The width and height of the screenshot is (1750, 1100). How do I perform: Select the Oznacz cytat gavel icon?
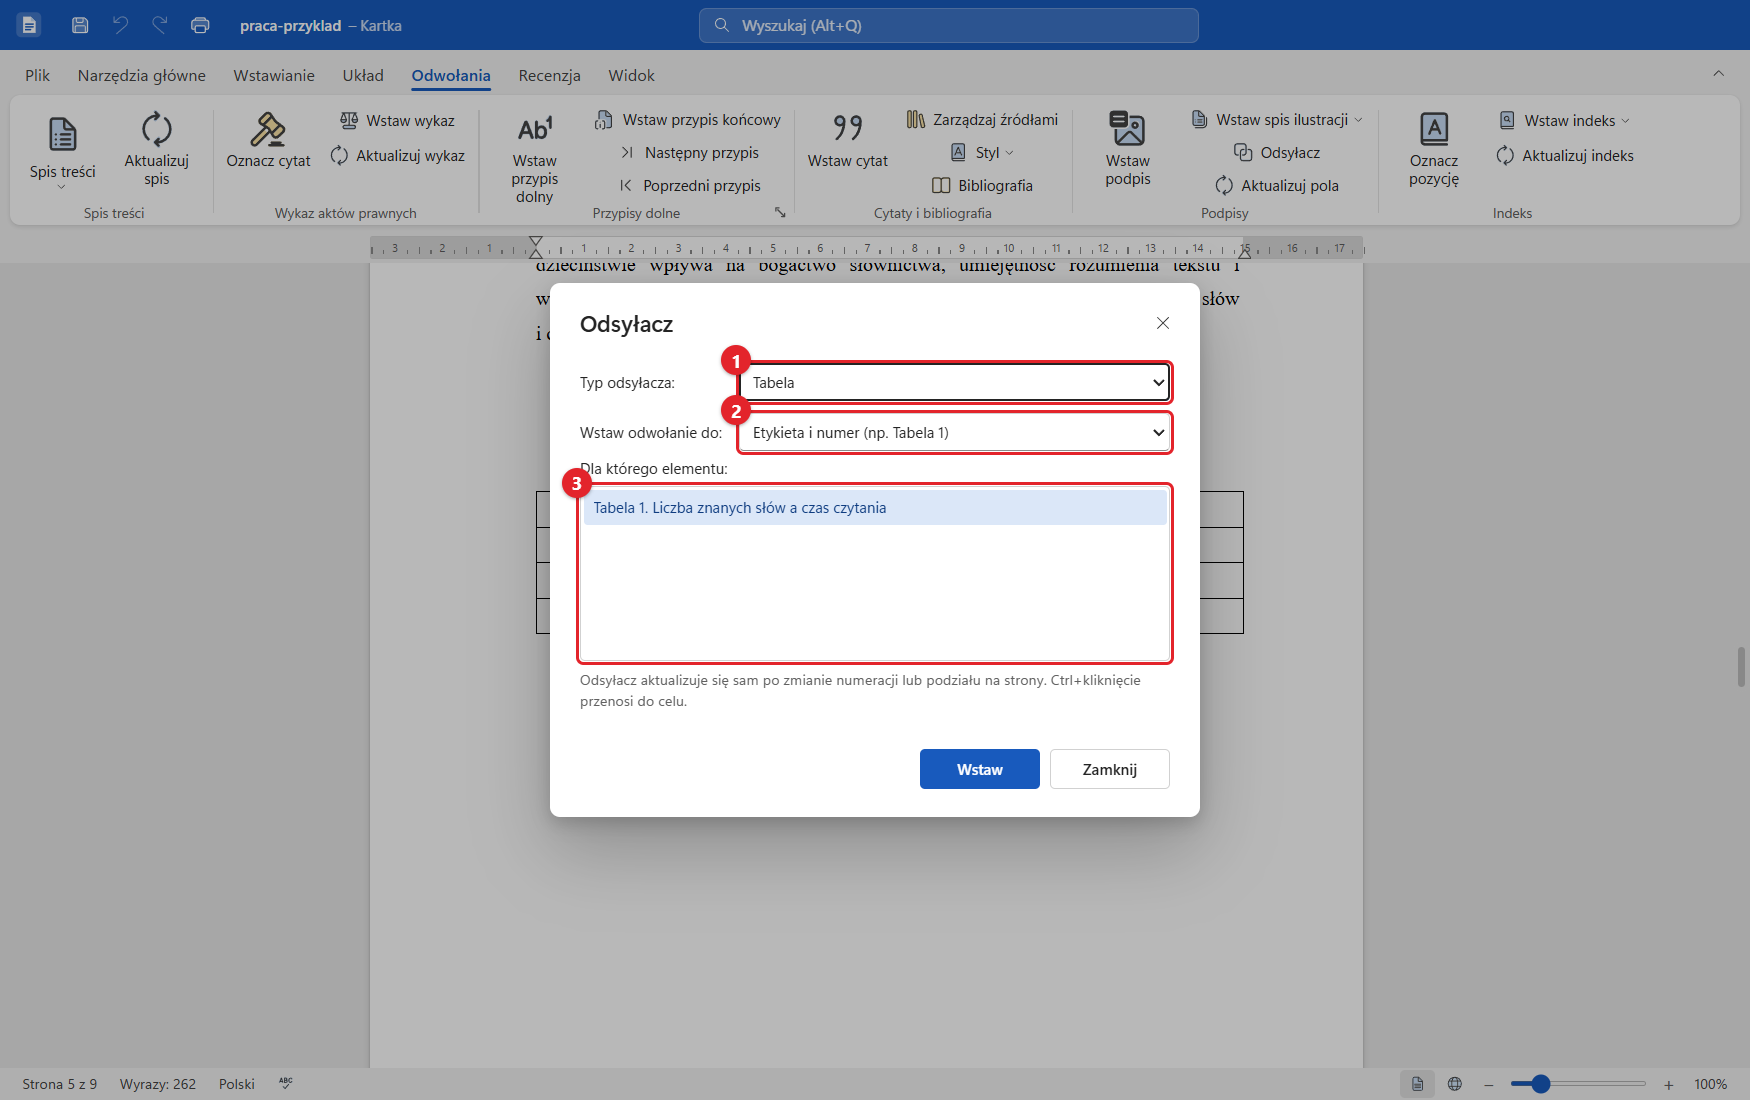coord(268,129)
